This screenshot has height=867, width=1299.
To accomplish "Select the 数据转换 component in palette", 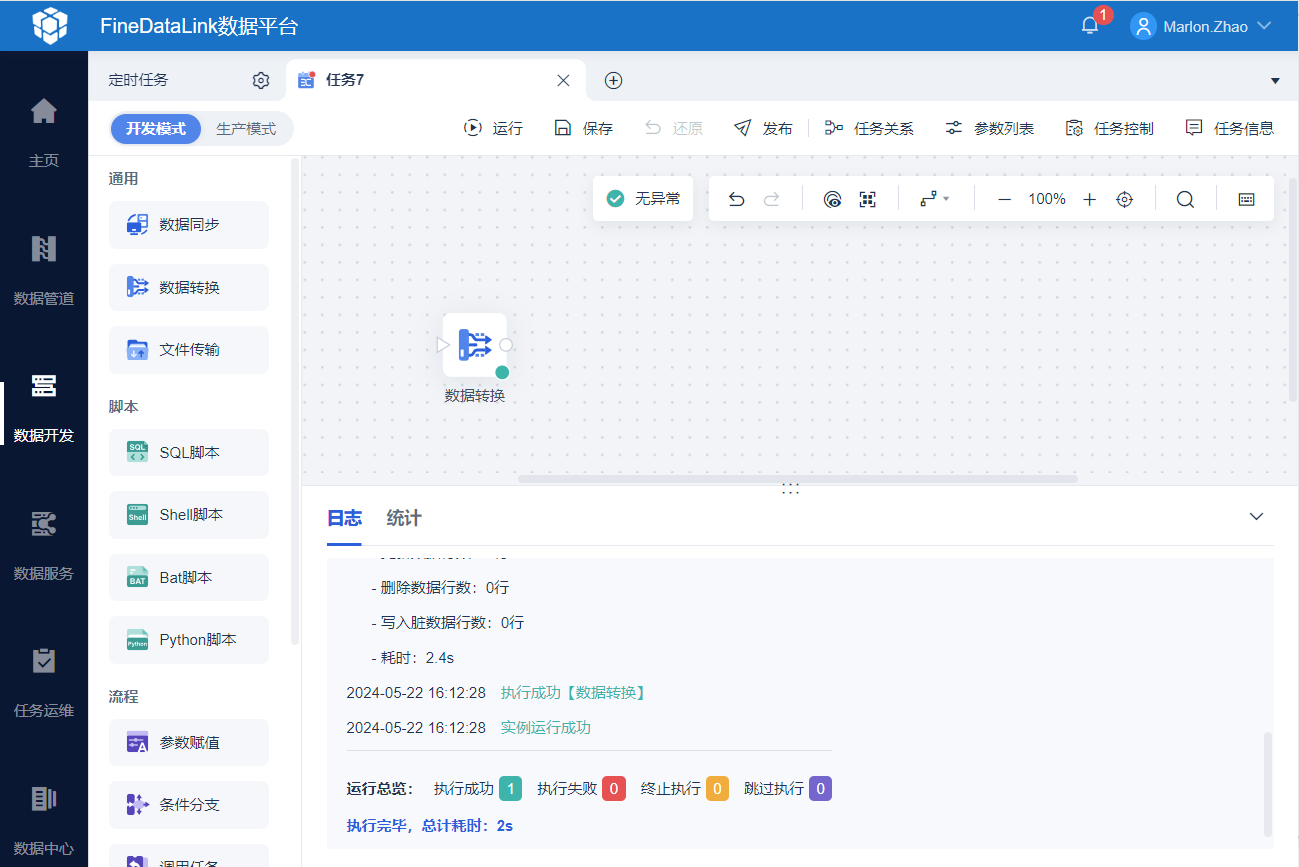I will coord(189,287).
